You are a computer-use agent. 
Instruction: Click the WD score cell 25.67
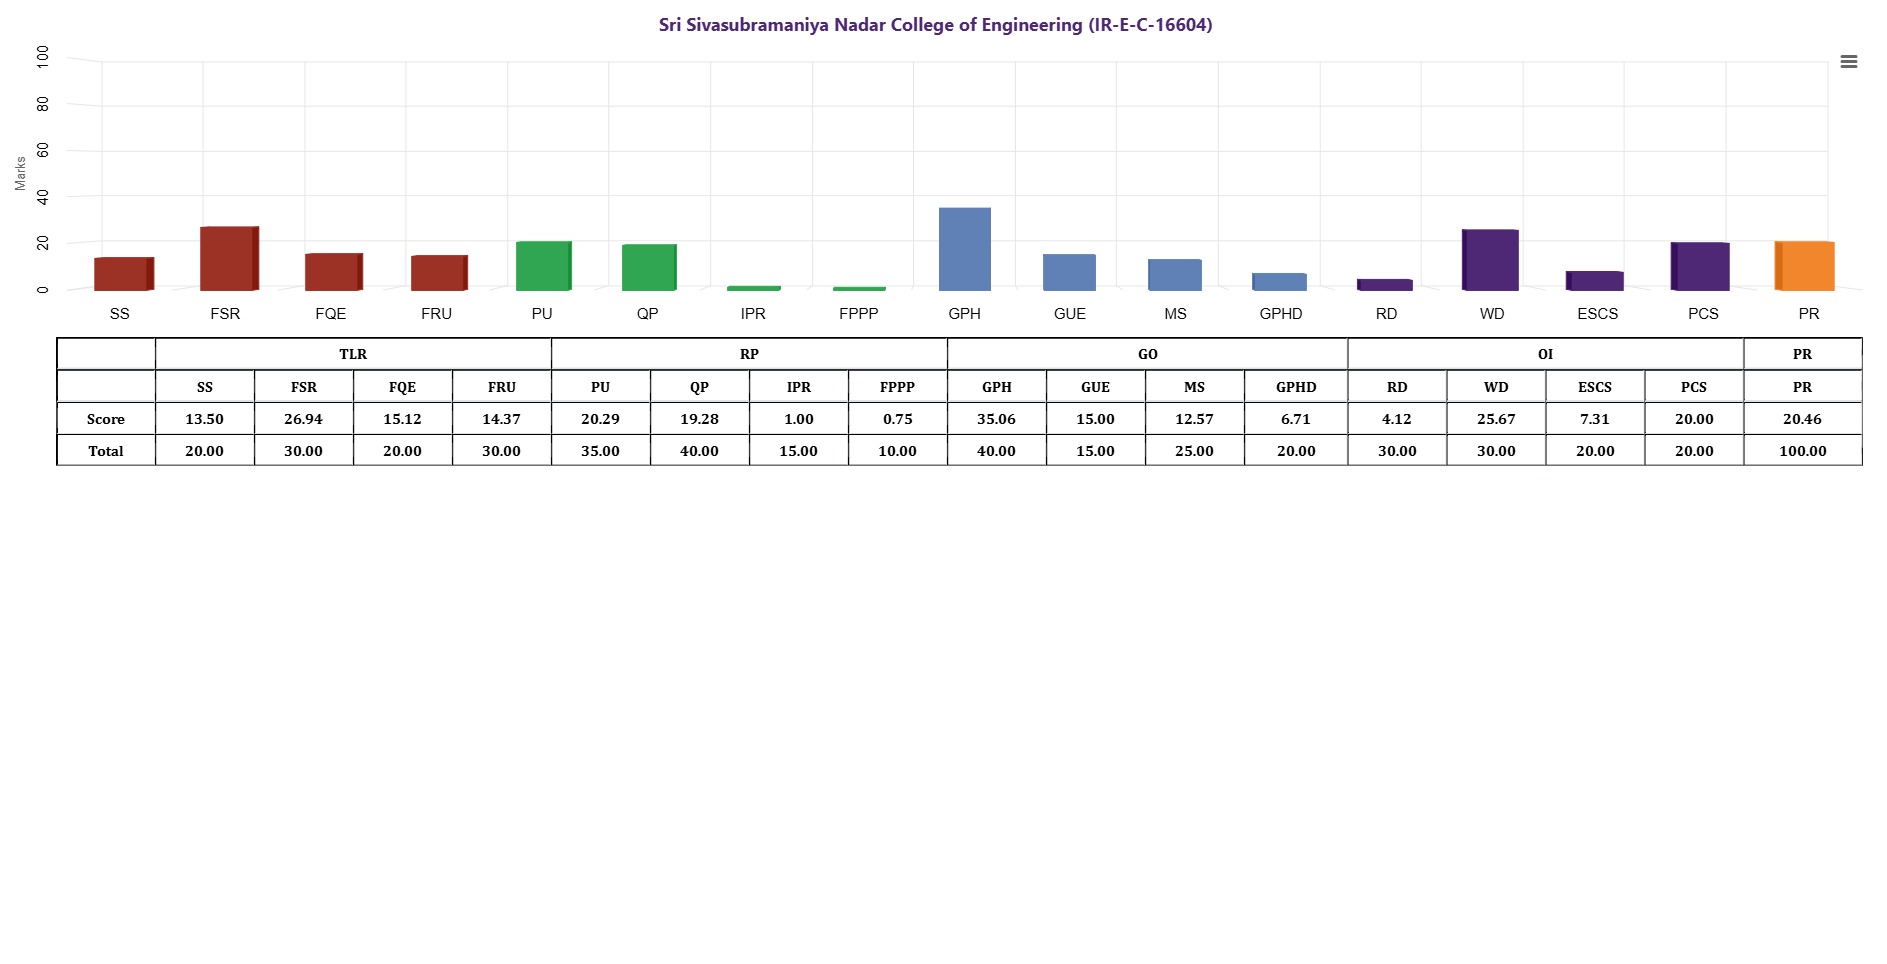click(1496, 419)
